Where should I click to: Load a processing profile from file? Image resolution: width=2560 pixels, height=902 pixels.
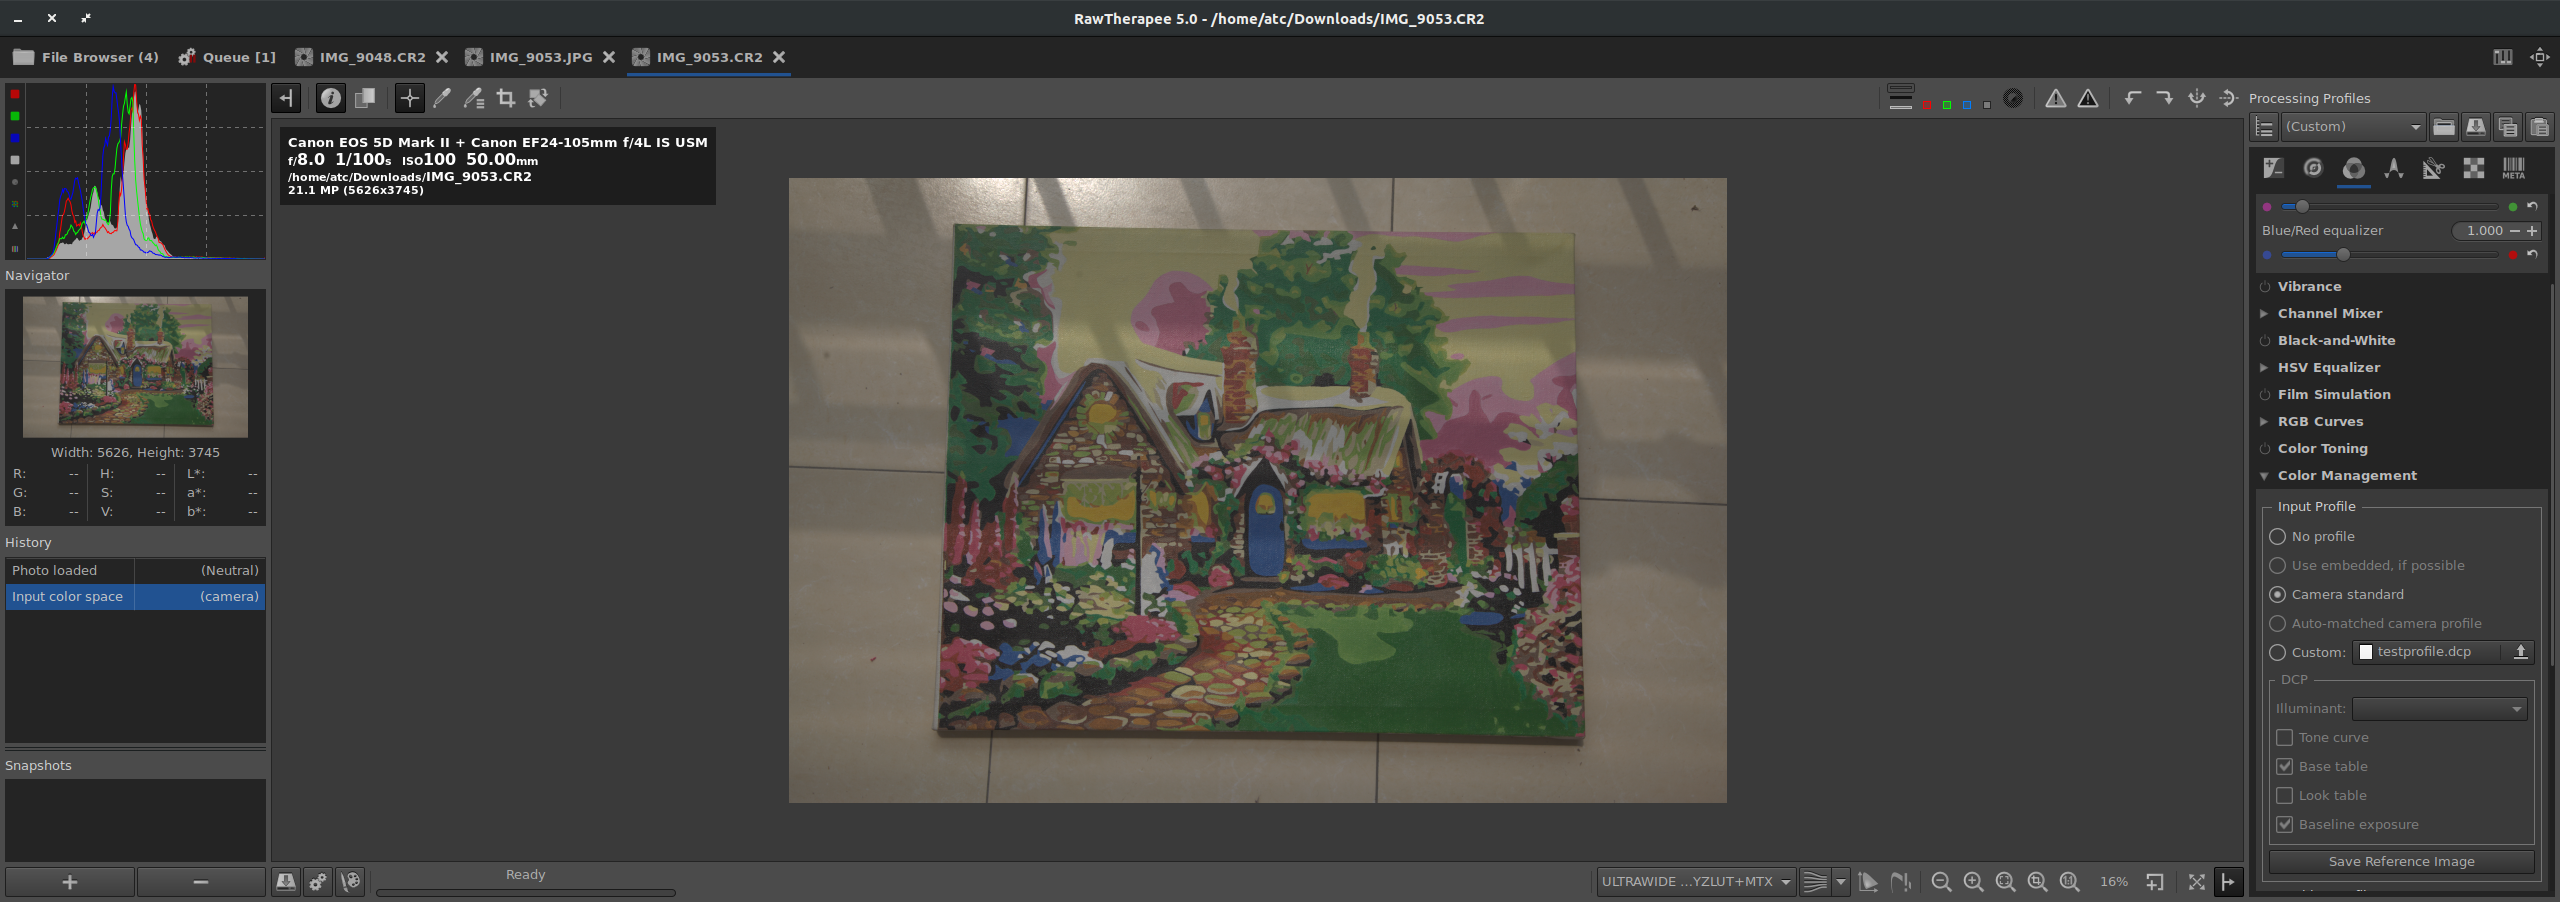2443,127
